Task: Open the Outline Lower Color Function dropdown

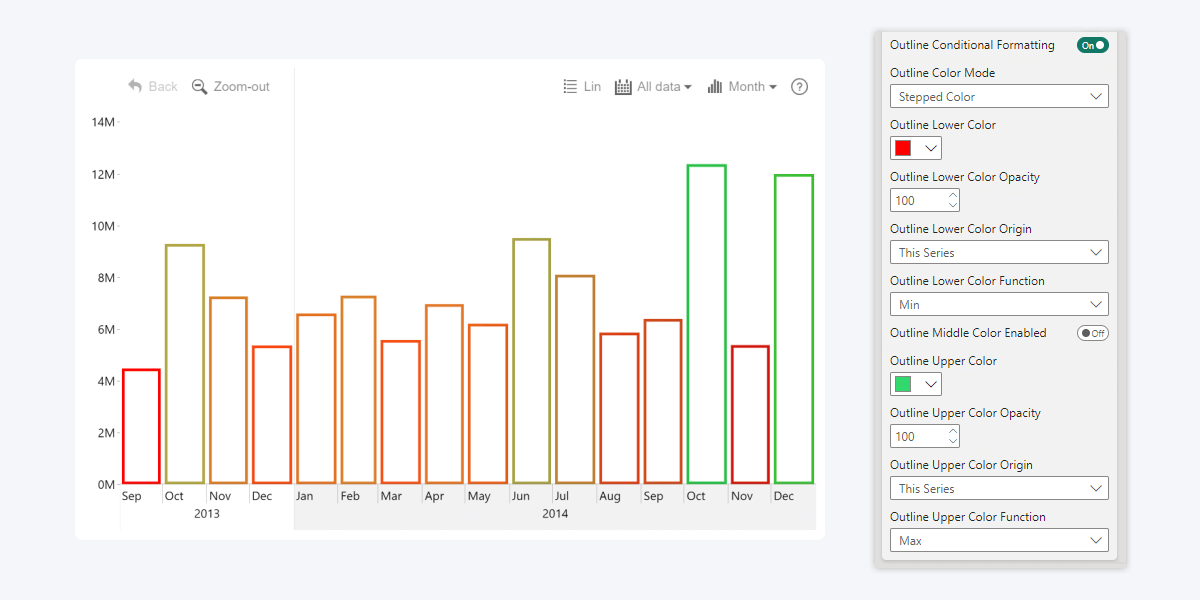Action: point(998,304)
